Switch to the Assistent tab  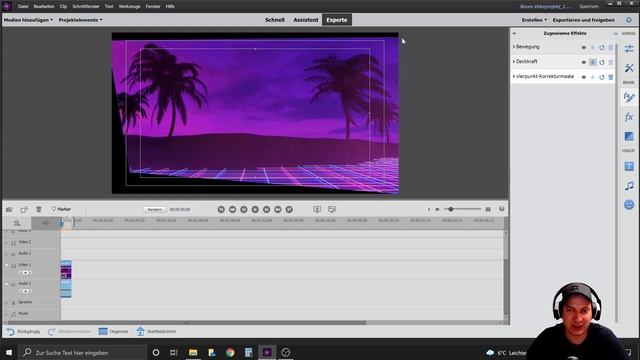click(x=306, y=20)
